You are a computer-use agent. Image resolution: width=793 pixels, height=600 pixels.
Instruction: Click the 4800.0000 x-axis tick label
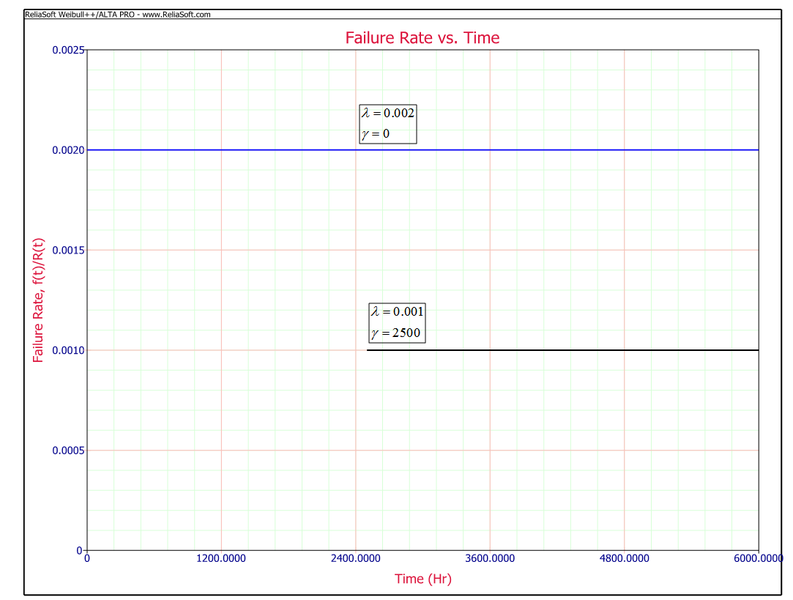click(x=623, y=560)
